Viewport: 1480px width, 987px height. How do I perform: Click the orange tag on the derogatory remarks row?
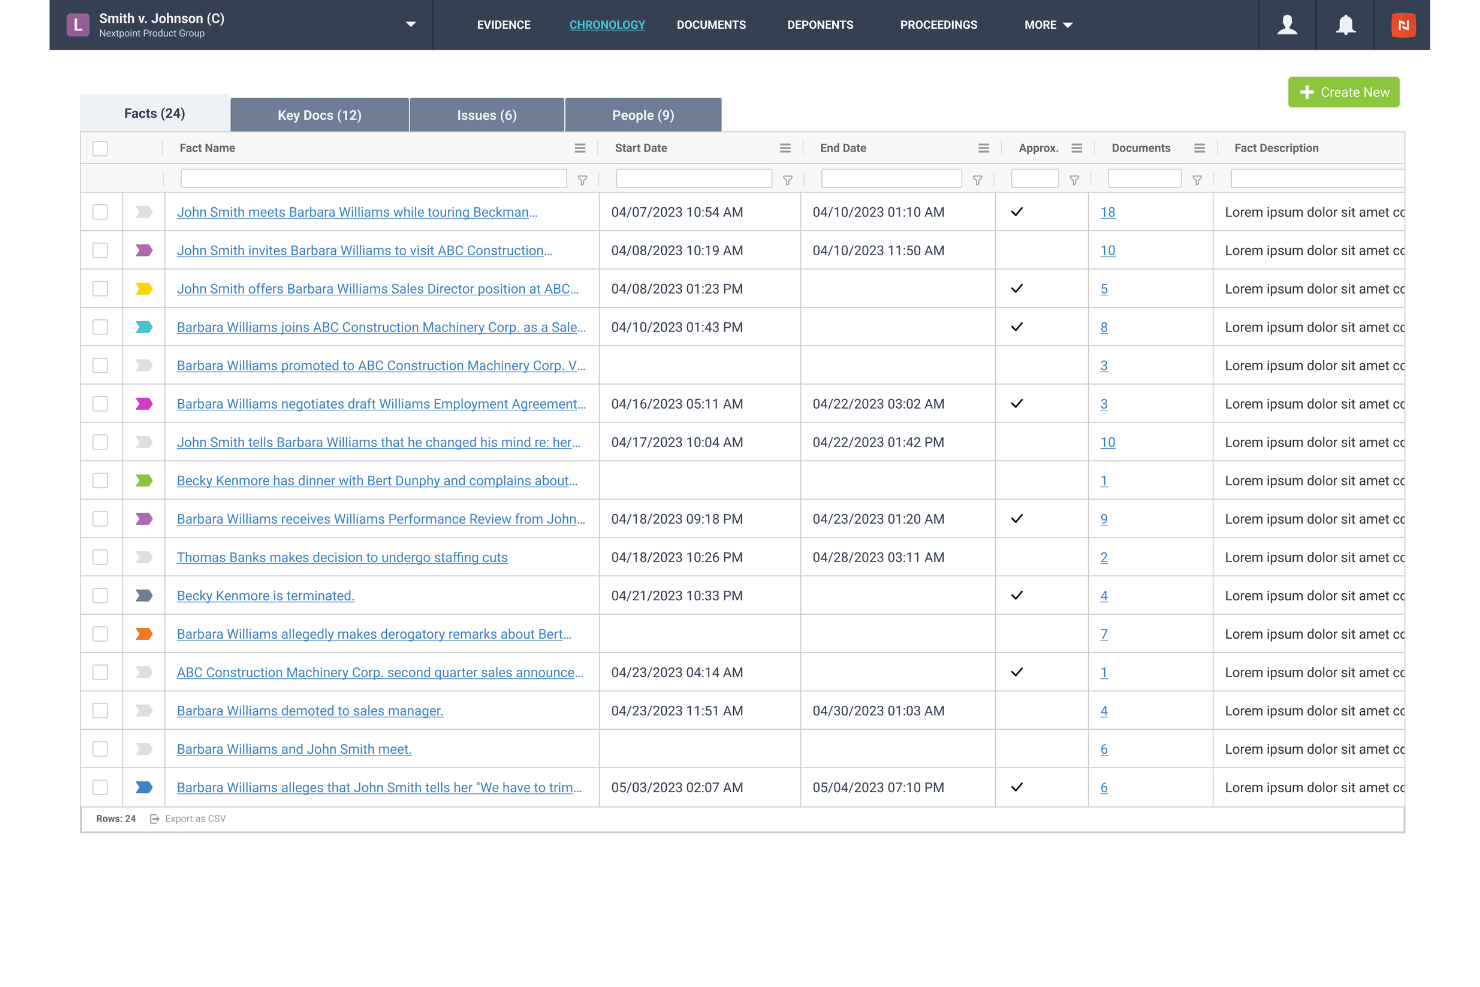point(144,634)
